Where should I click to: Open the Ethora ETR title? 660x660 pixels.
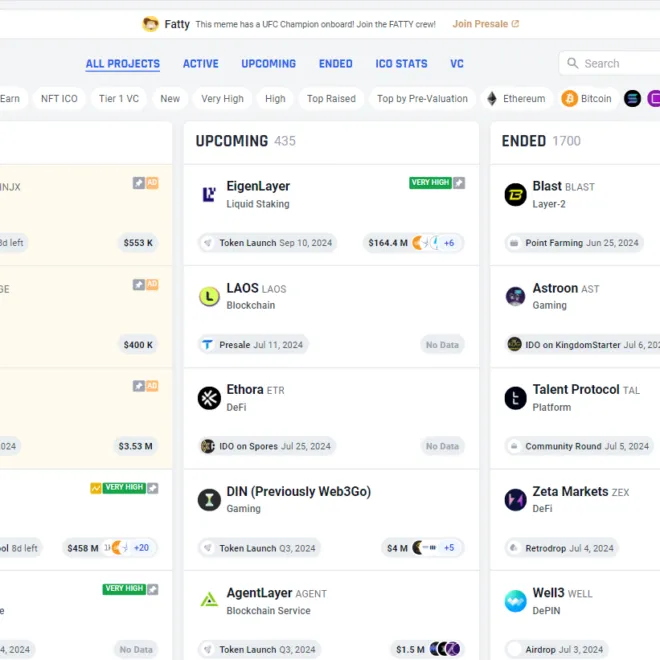(x=255, y=390)
